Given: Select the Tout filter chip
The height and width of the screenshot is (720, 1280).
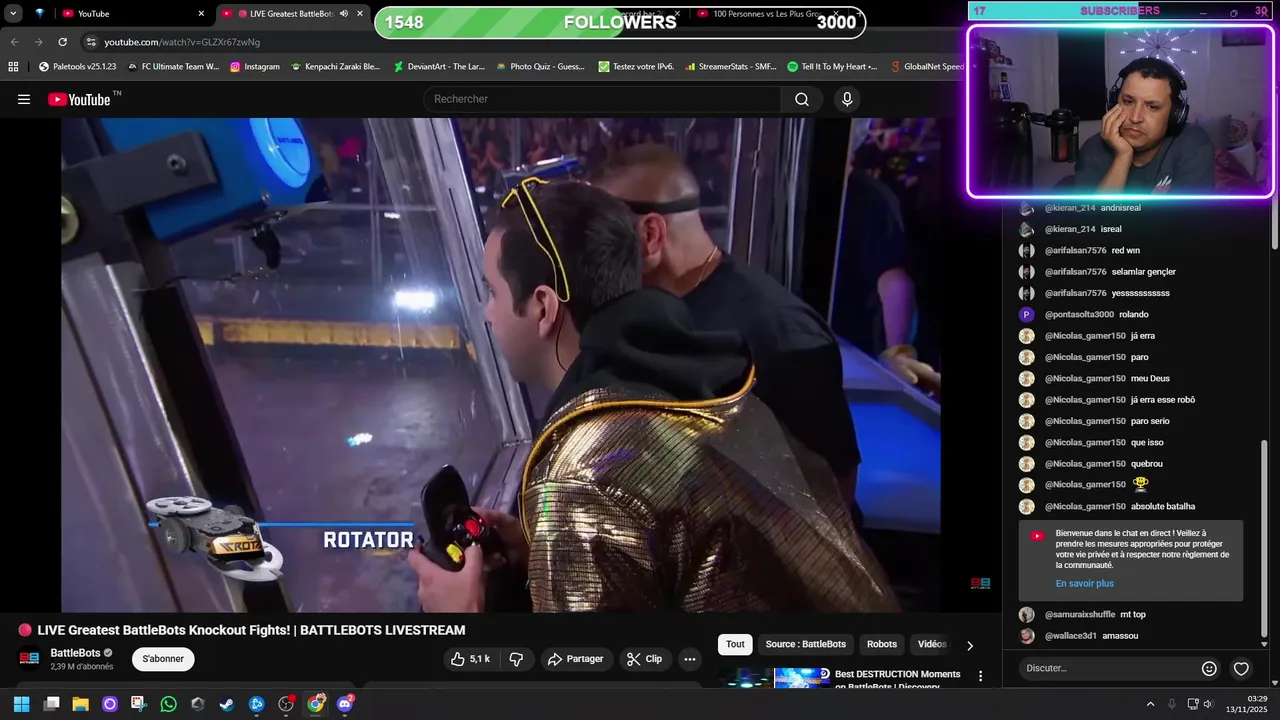Looking at the screenshot, I should (x=735, y=644).
